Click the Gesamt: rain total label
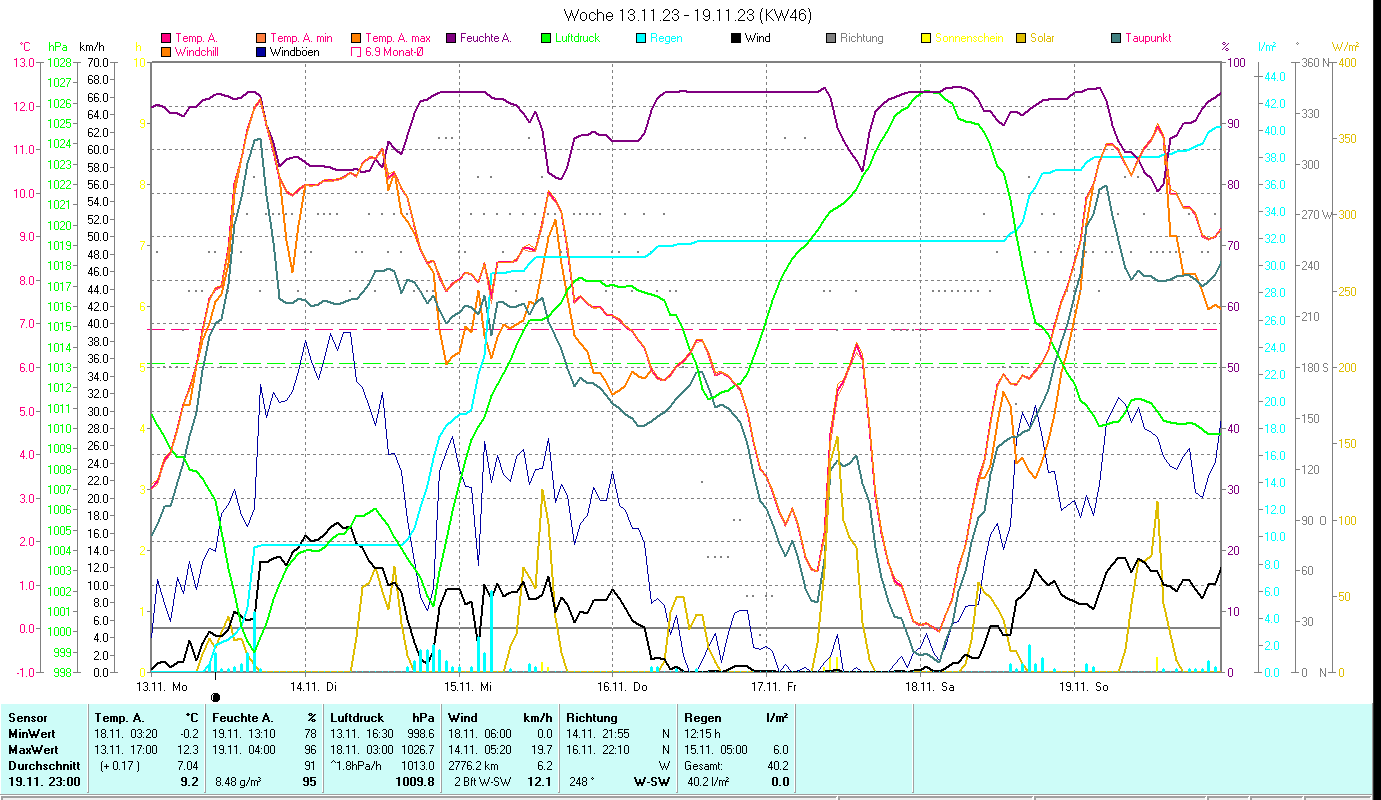This screenshot has width=1381, height=800. click(x=705, y=766)
